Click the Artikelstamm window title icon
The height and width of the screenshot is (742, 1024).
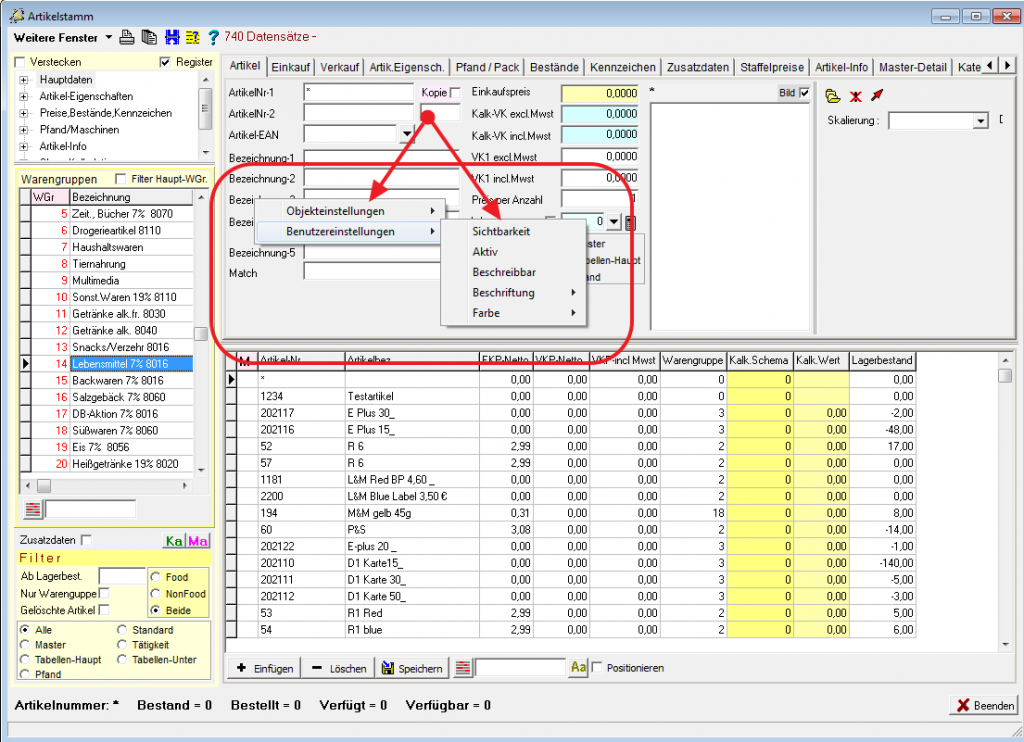click(16, 16)
